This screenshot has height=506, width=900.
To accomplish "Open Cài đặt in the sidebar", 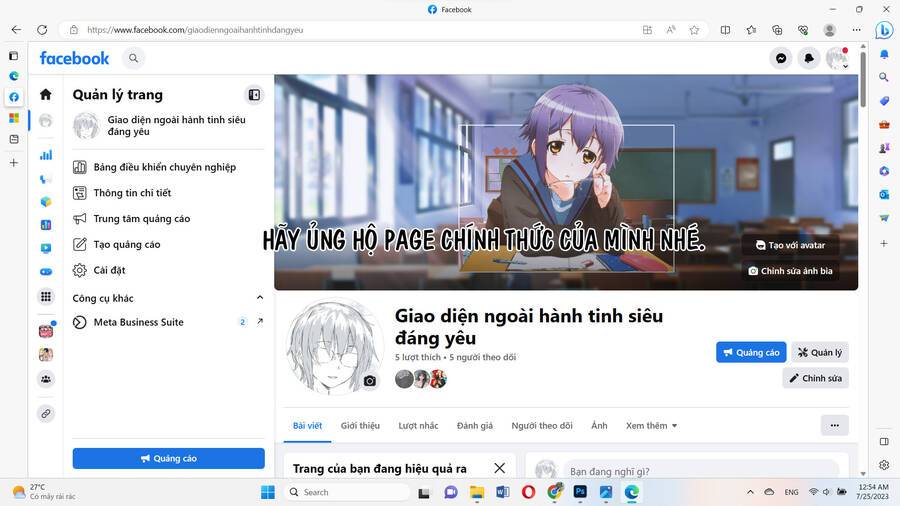I will coord(109,270).
